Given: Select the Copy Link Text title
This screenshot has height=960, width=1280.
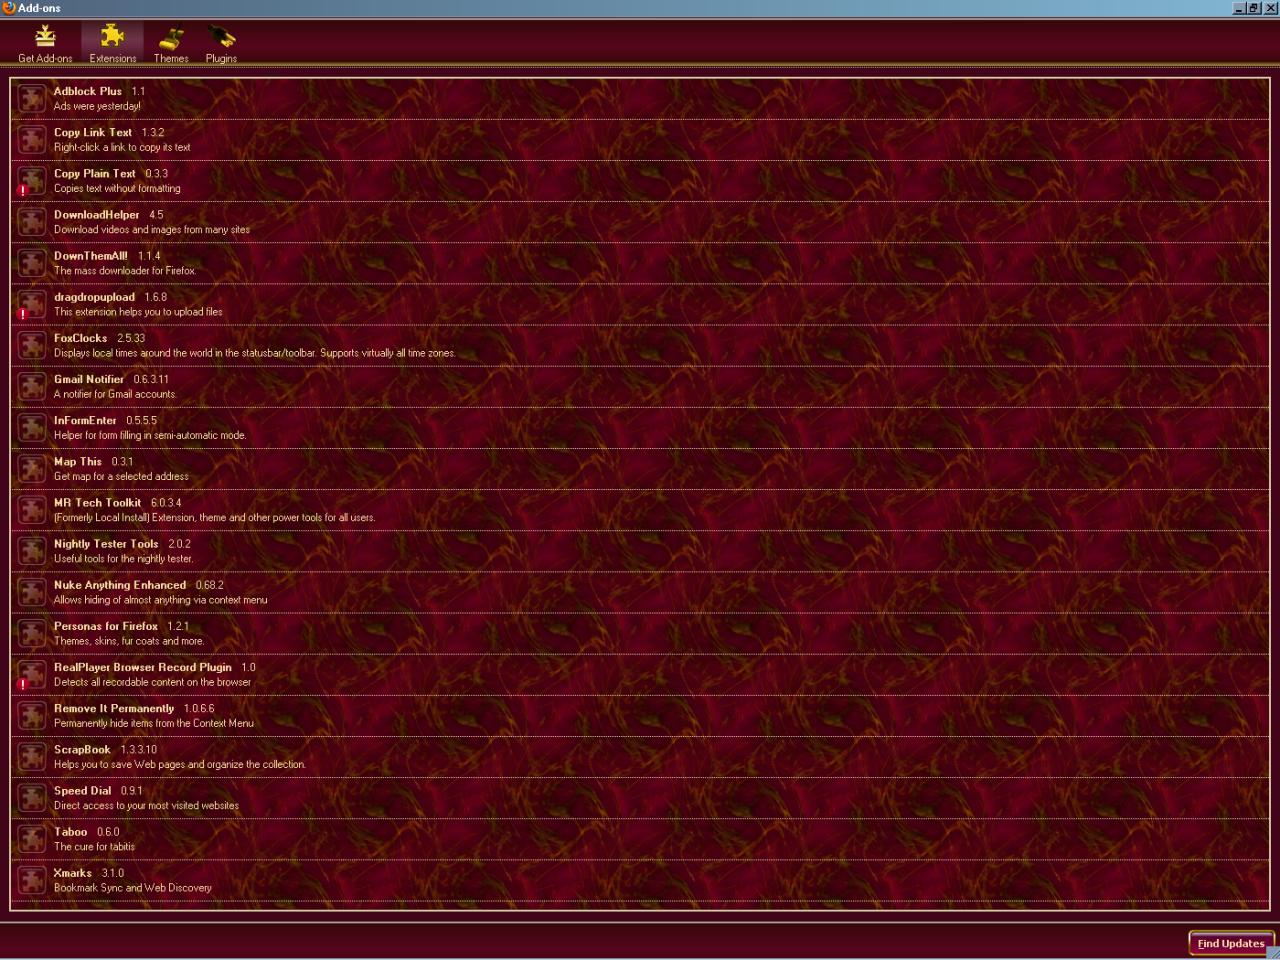Looking at the screenshot, I should point(93,132).
